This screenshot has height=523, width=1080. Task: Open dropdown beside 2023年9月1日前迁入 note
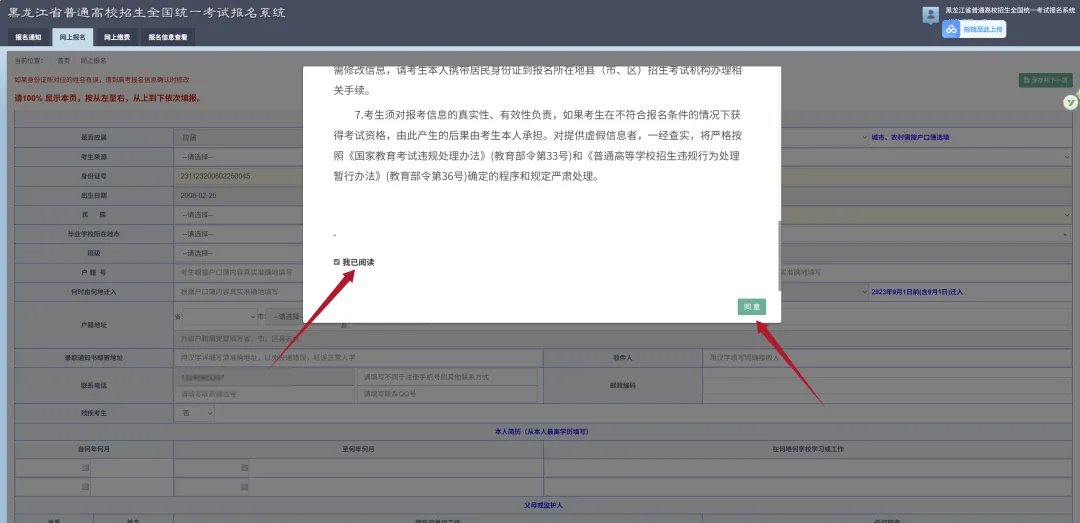tap(825, 292)
